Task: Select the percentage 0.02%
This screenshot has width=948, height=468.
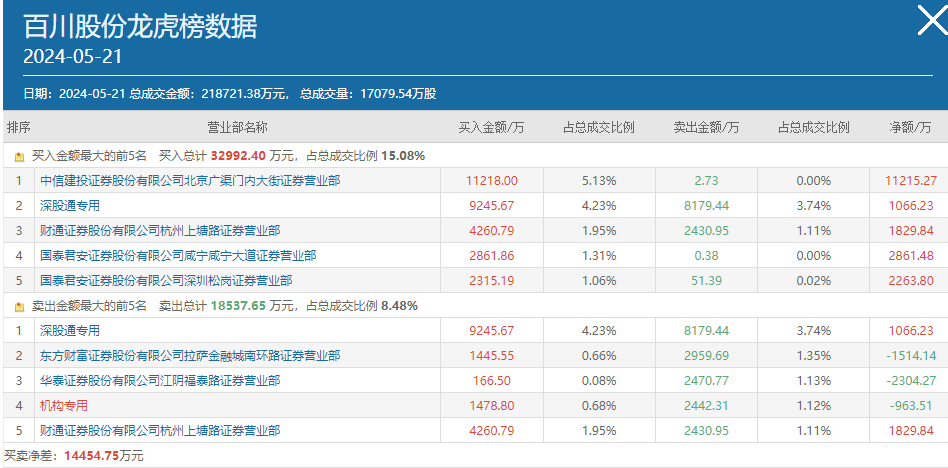Action: pyautogui.click(x=814, y=281)
